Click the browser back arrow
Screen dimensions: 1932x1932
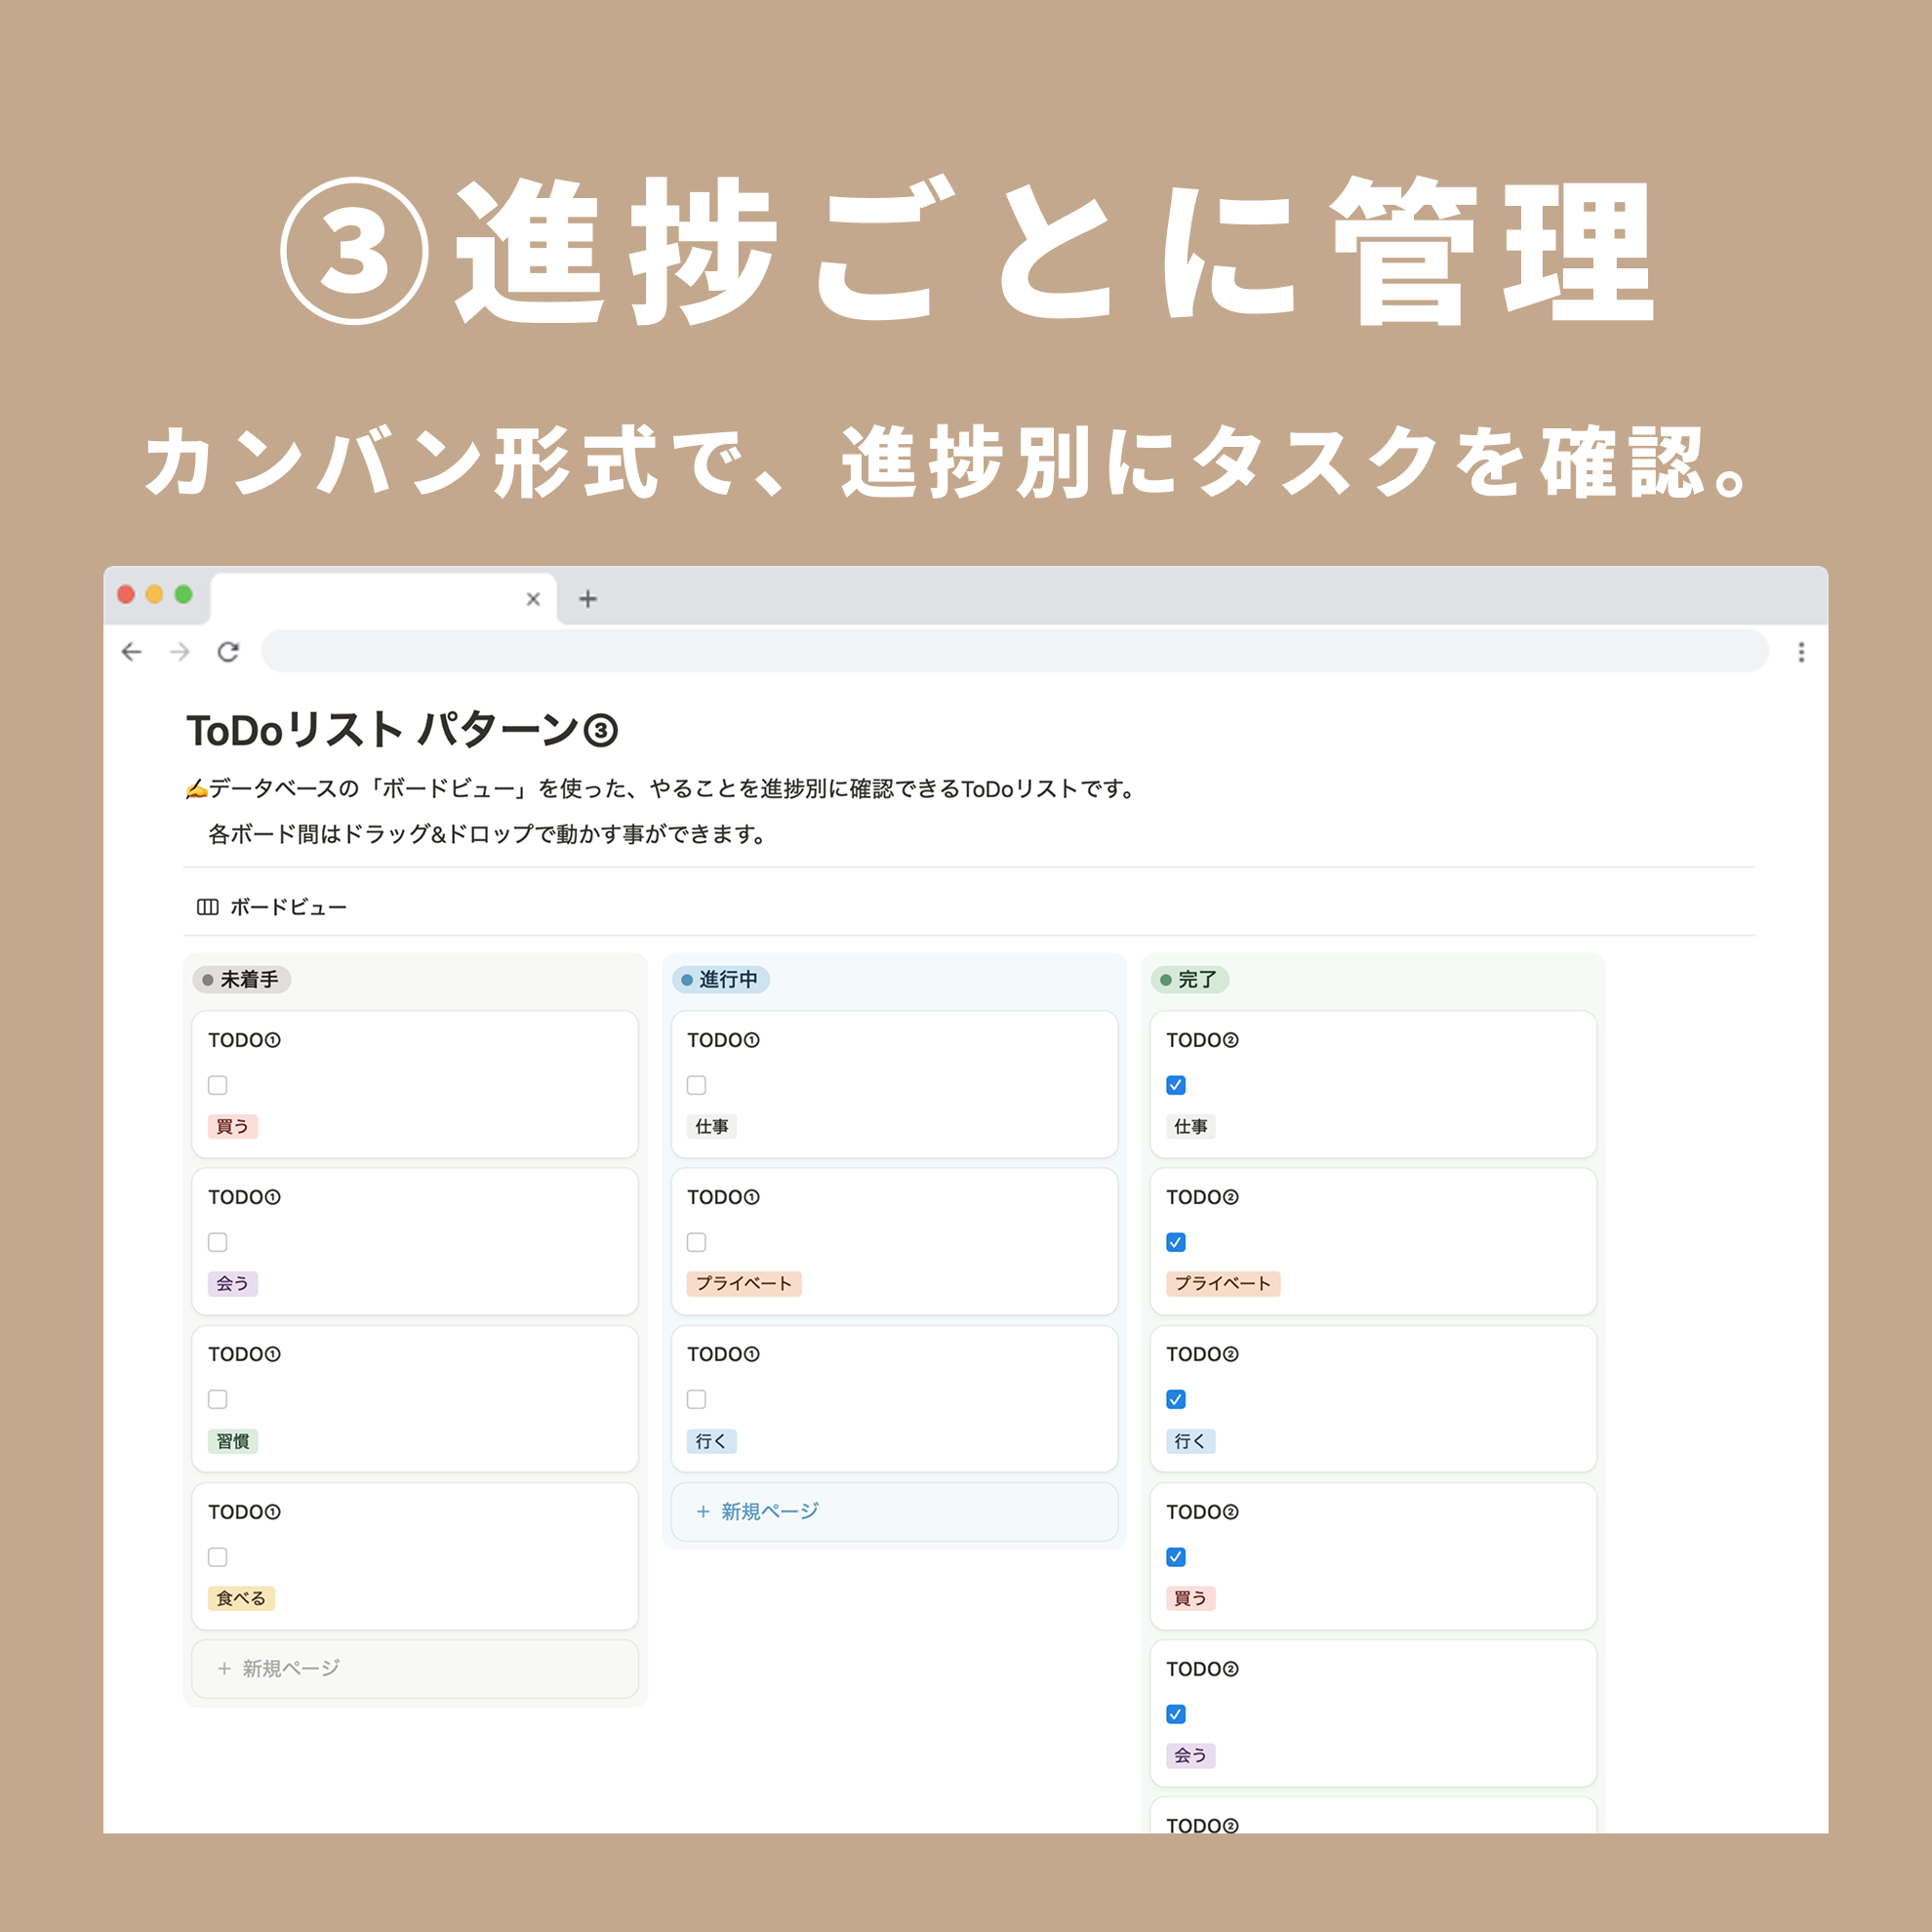(131, 652)
